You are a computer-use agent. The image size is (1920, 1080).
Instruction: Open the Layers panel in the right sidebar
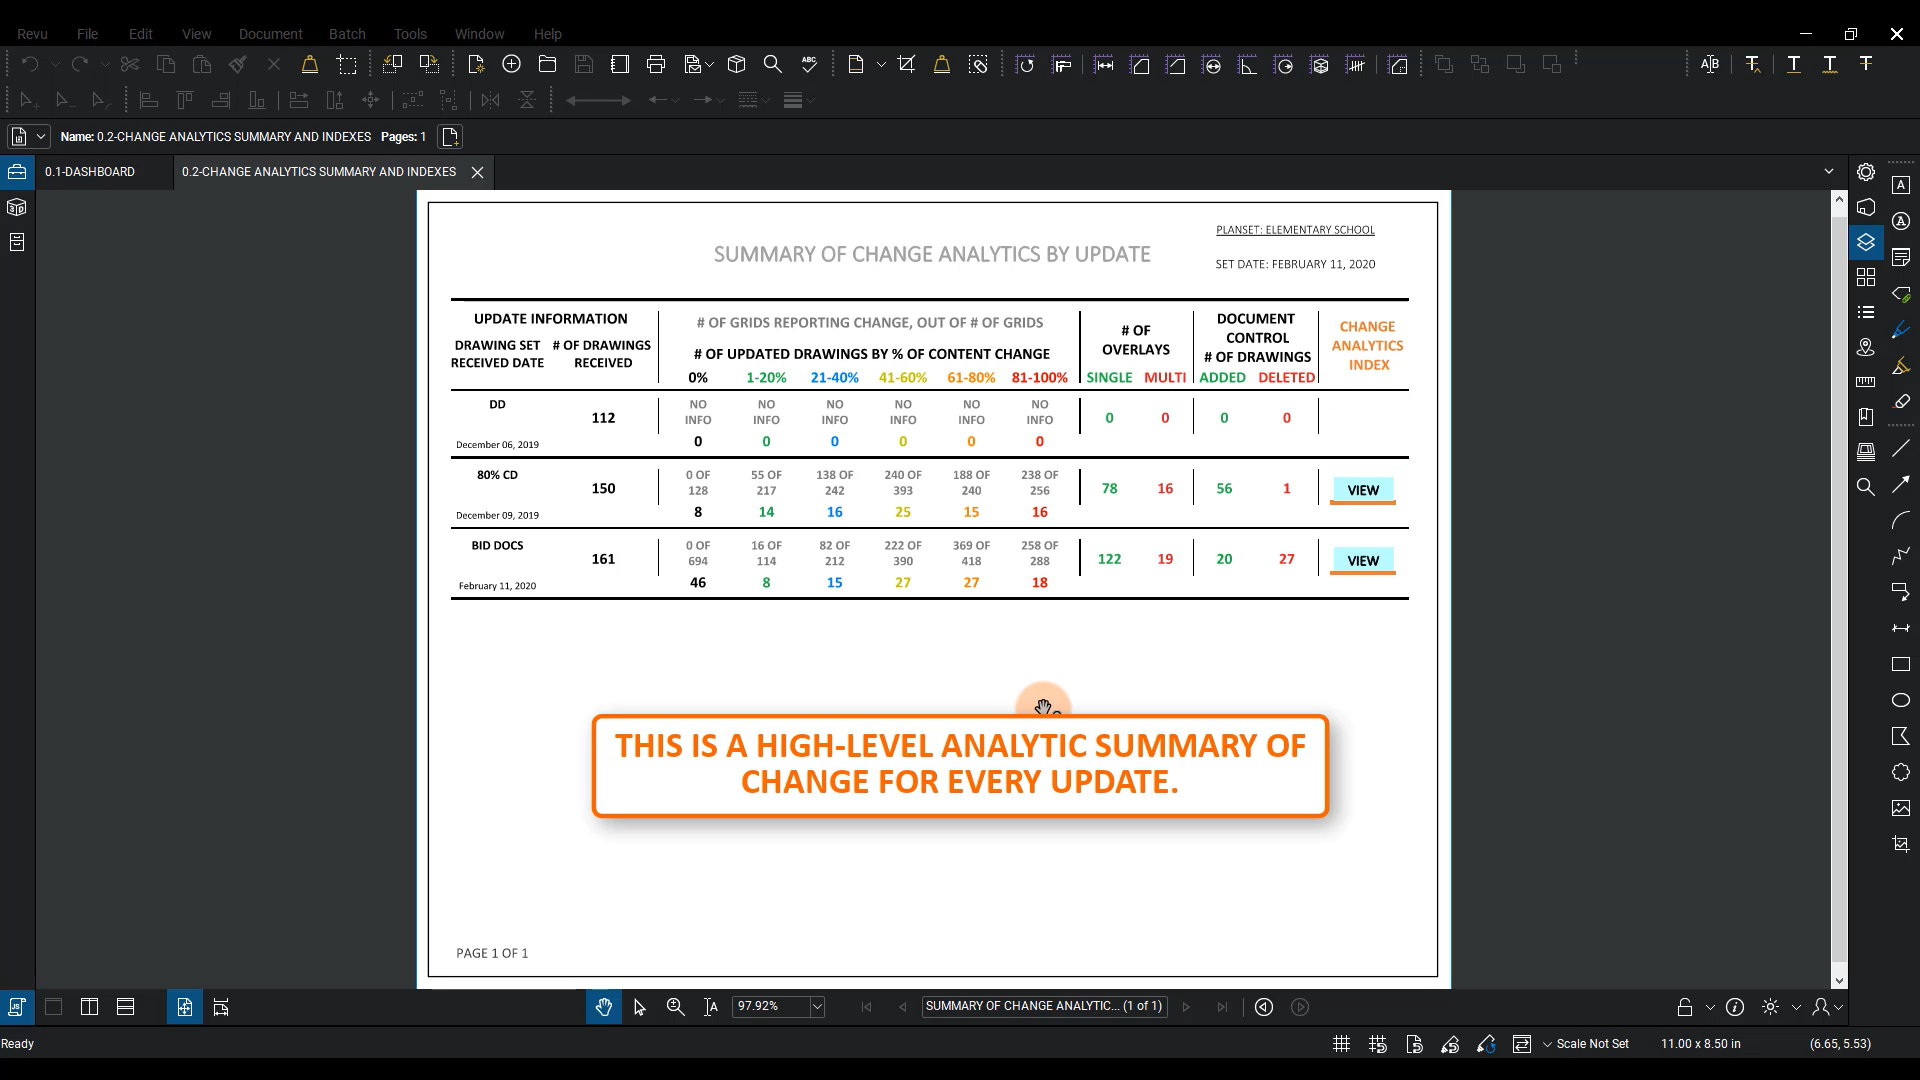tap(1866, 242)
